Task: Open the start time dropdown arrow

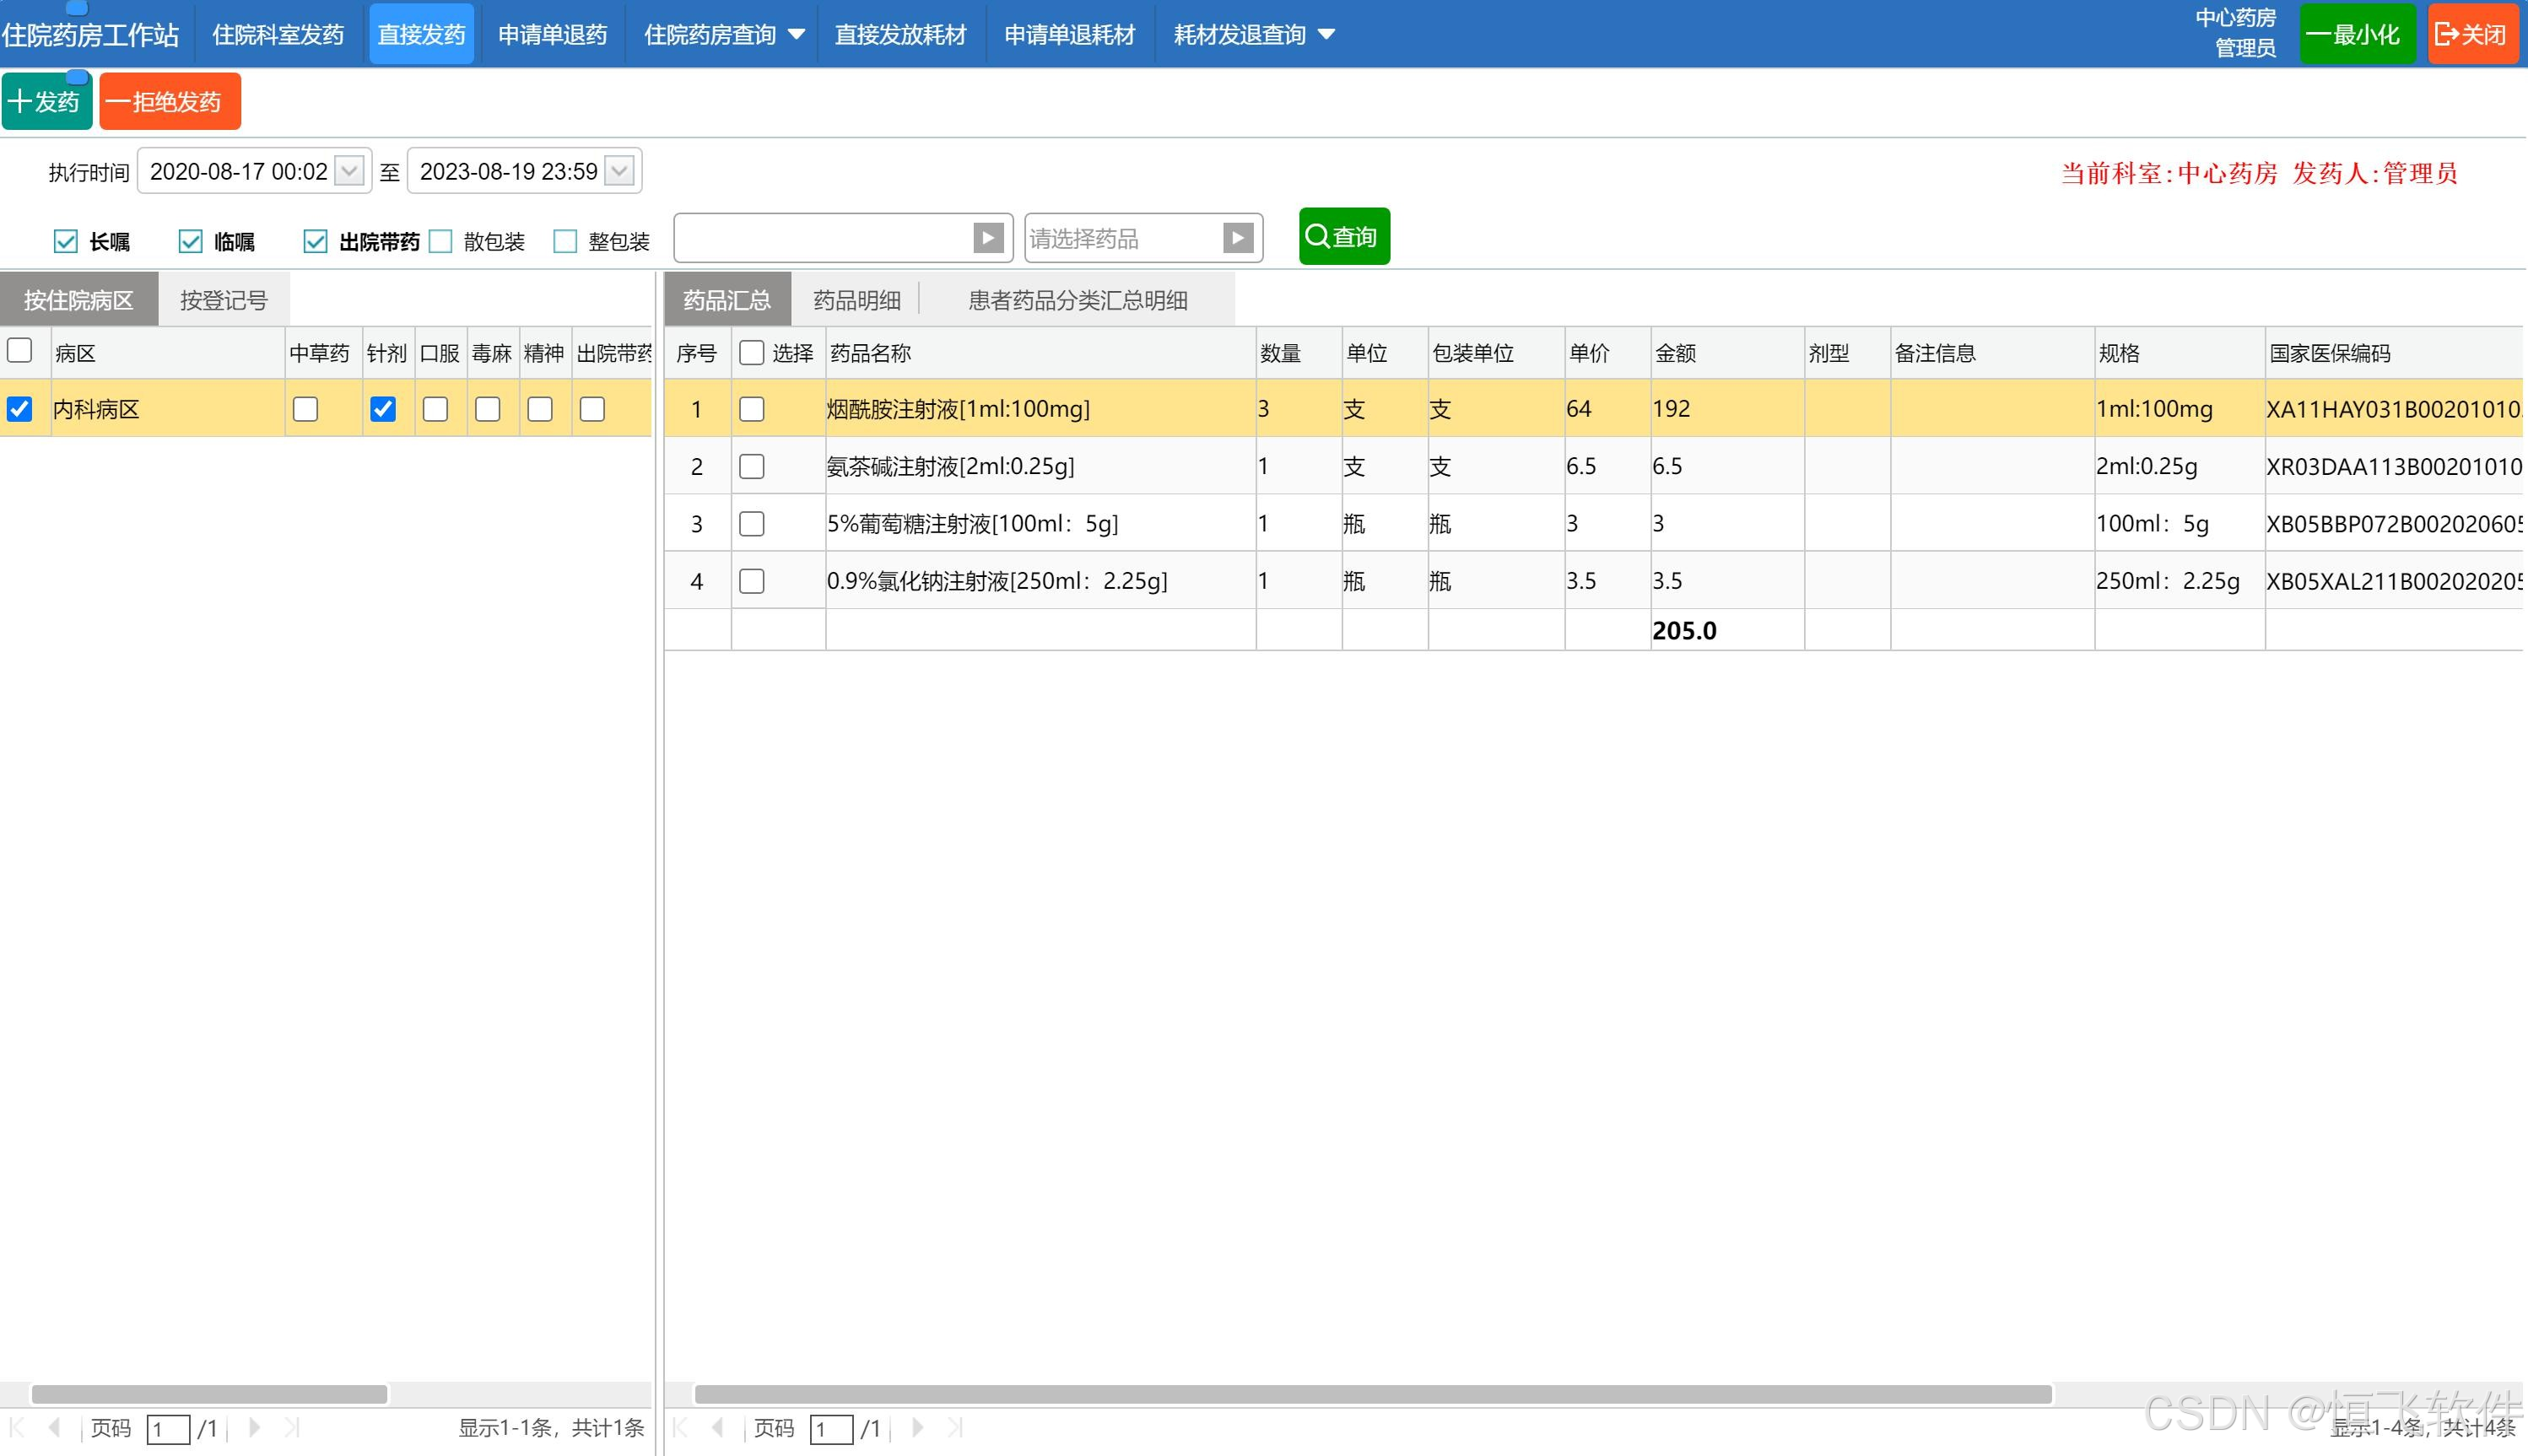Action: (x=349, y=171)
